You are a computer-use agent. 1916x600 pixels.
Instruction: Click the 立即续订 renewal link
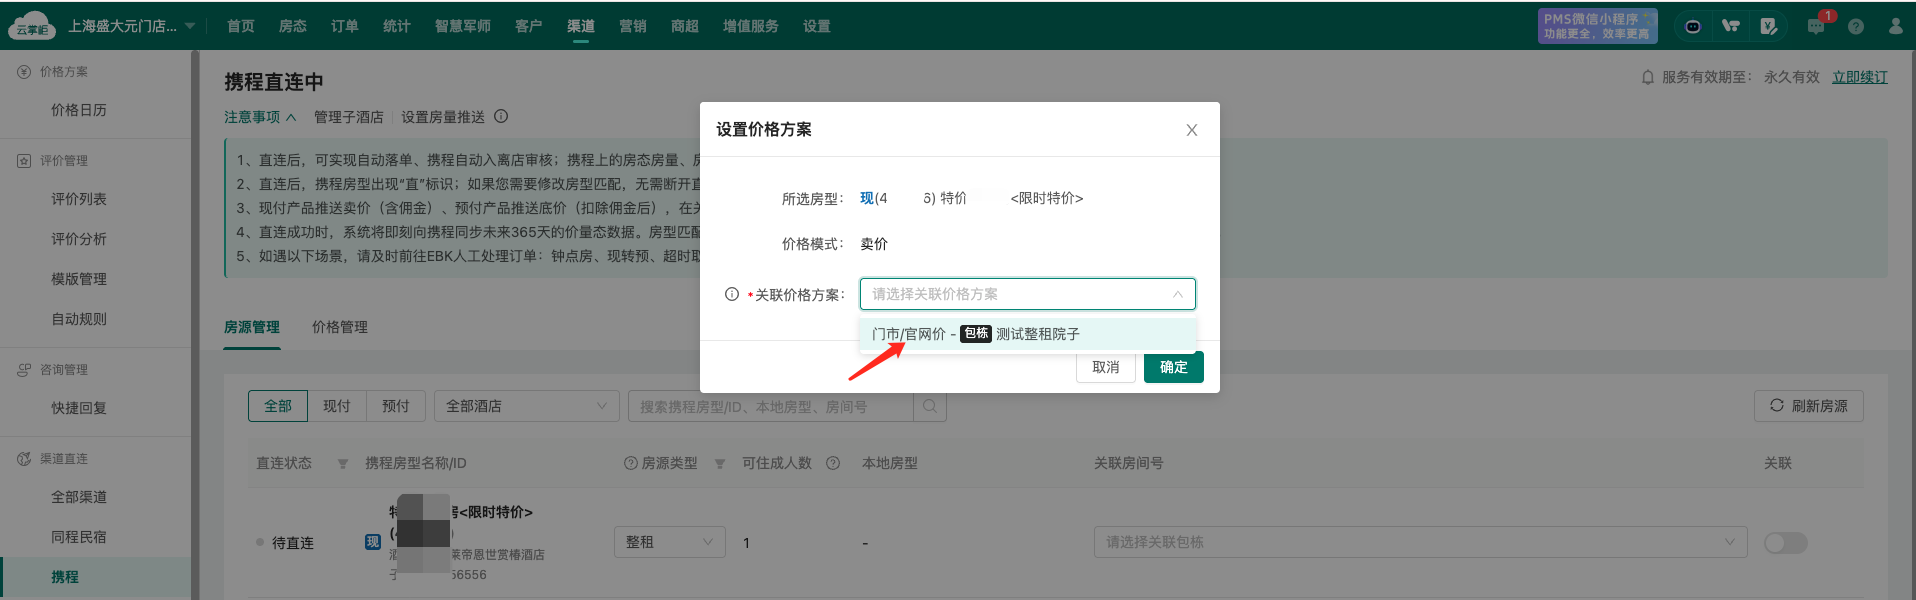(1859, 77)
